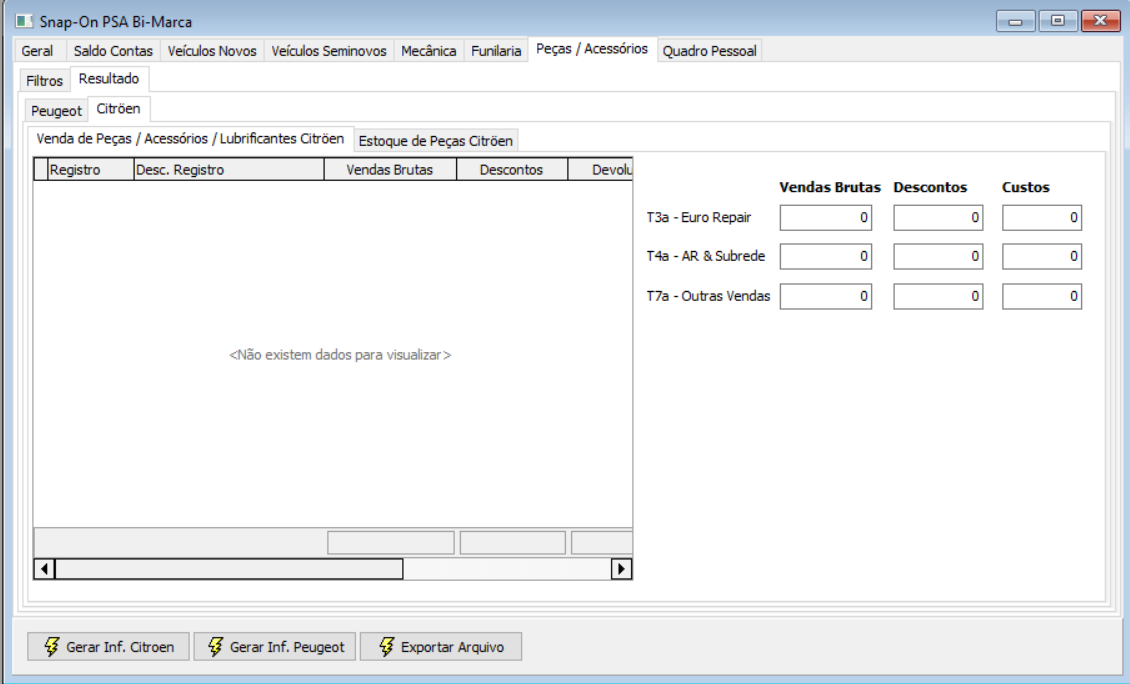Click the T3a - Euro Repair label
This screenshot has height=684, width=1130.
pos(699,217)
